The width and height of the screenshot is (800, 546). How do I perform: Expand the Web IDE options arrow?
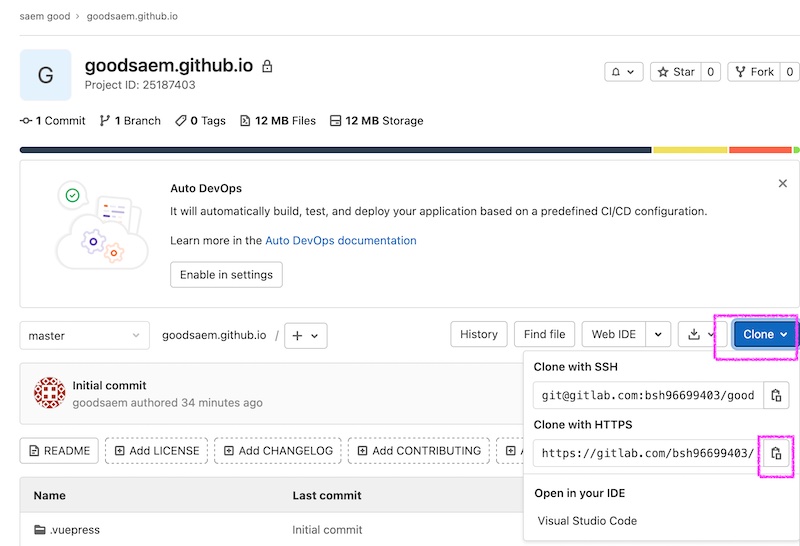pyautogui.click(x=658, y=335)
